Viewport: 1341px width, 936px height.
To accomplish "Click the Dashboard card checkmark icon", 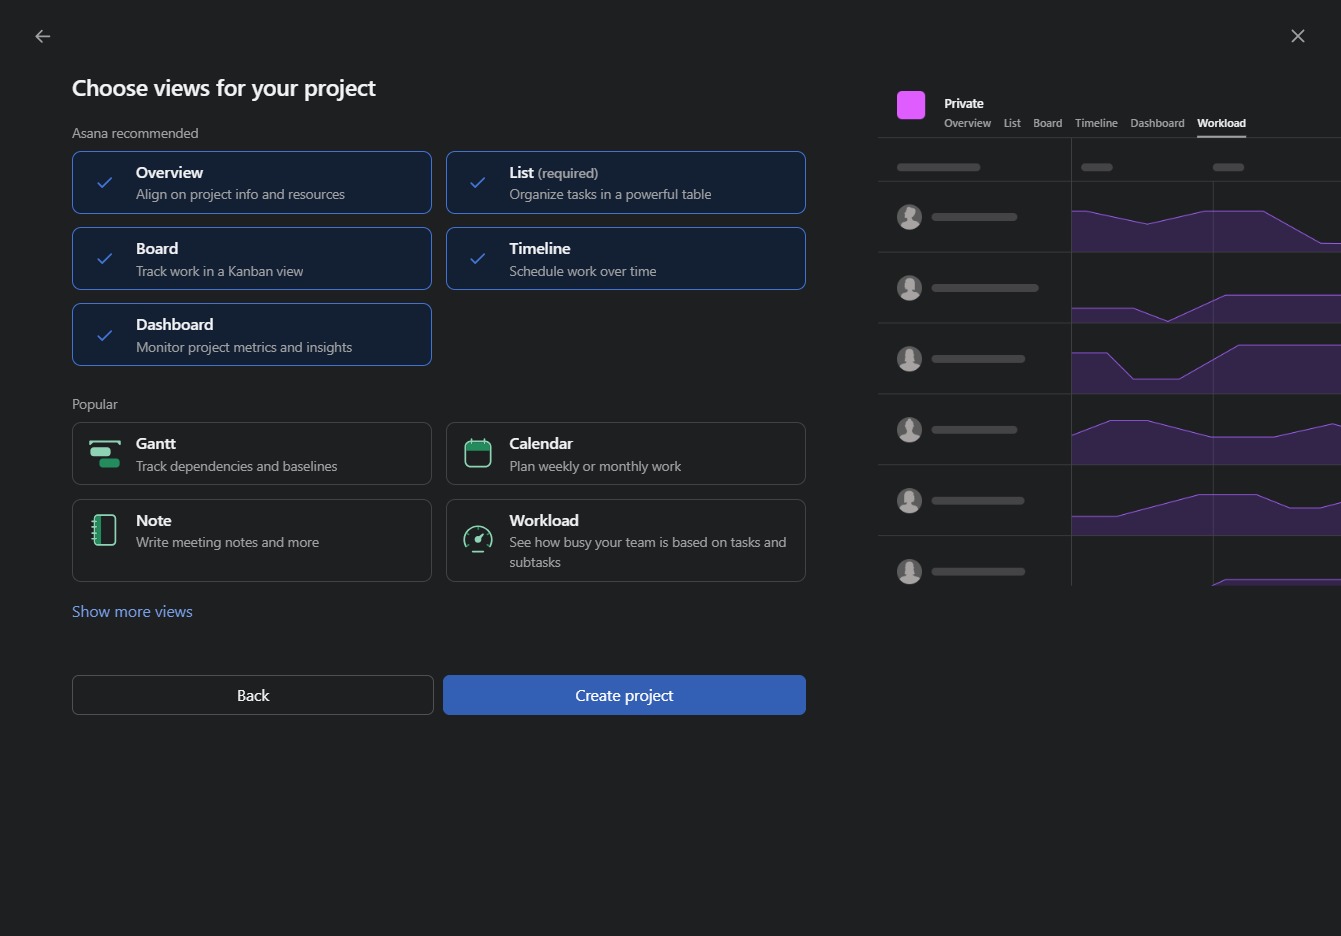I will (104, 335).
